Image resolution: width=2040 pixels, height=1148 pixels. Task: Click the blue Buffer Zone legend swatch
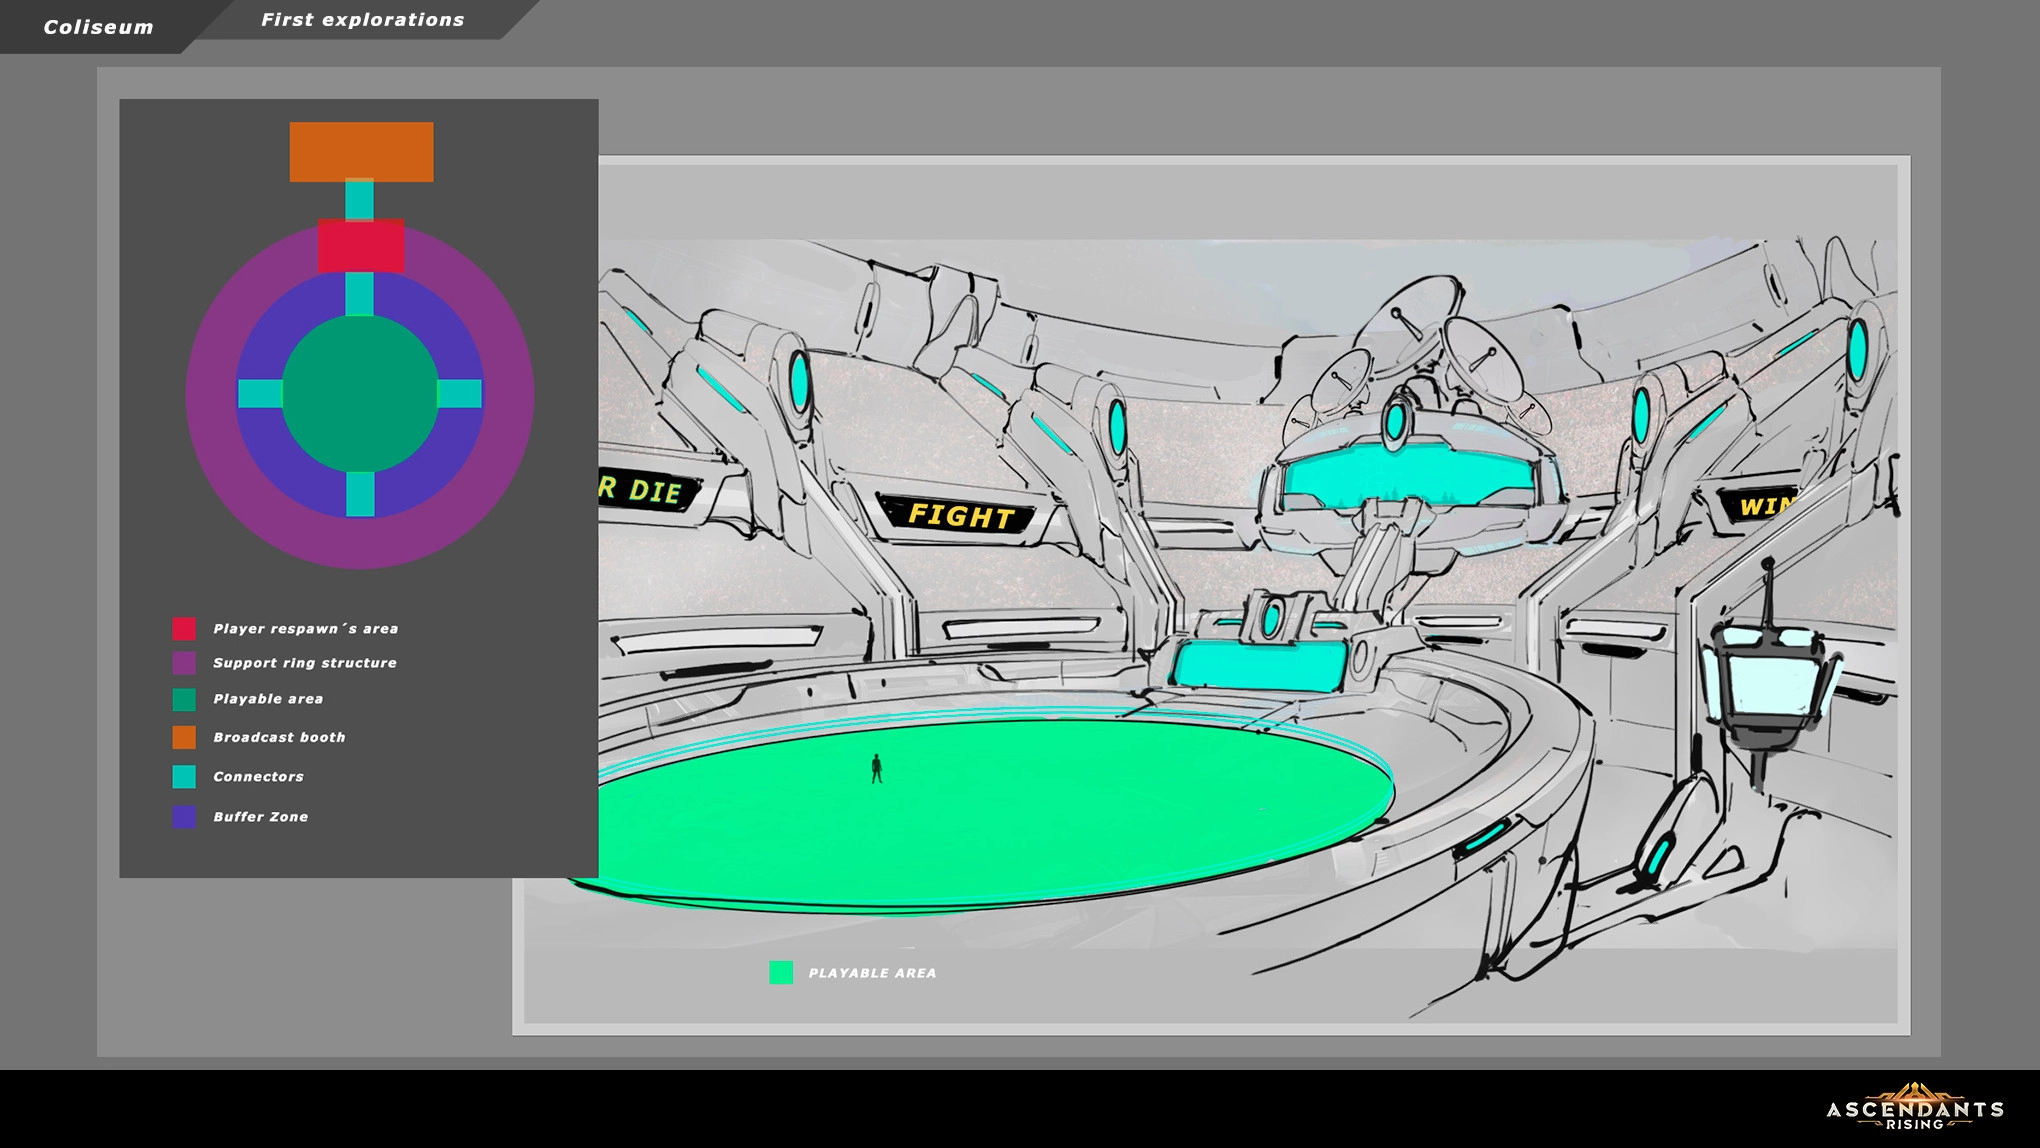pyautogui.click(x=184, y=817)
